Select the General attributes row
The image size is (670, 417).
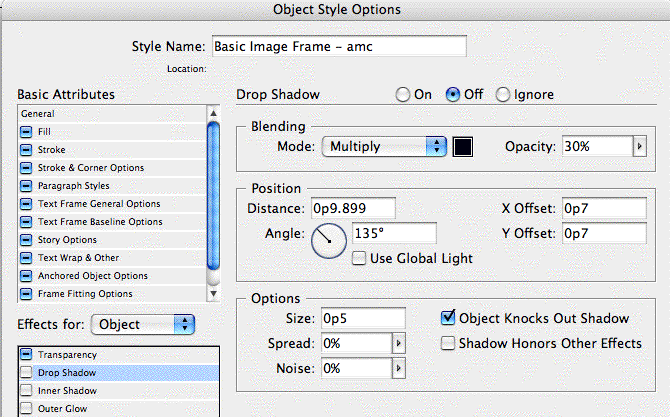point(112,114)
